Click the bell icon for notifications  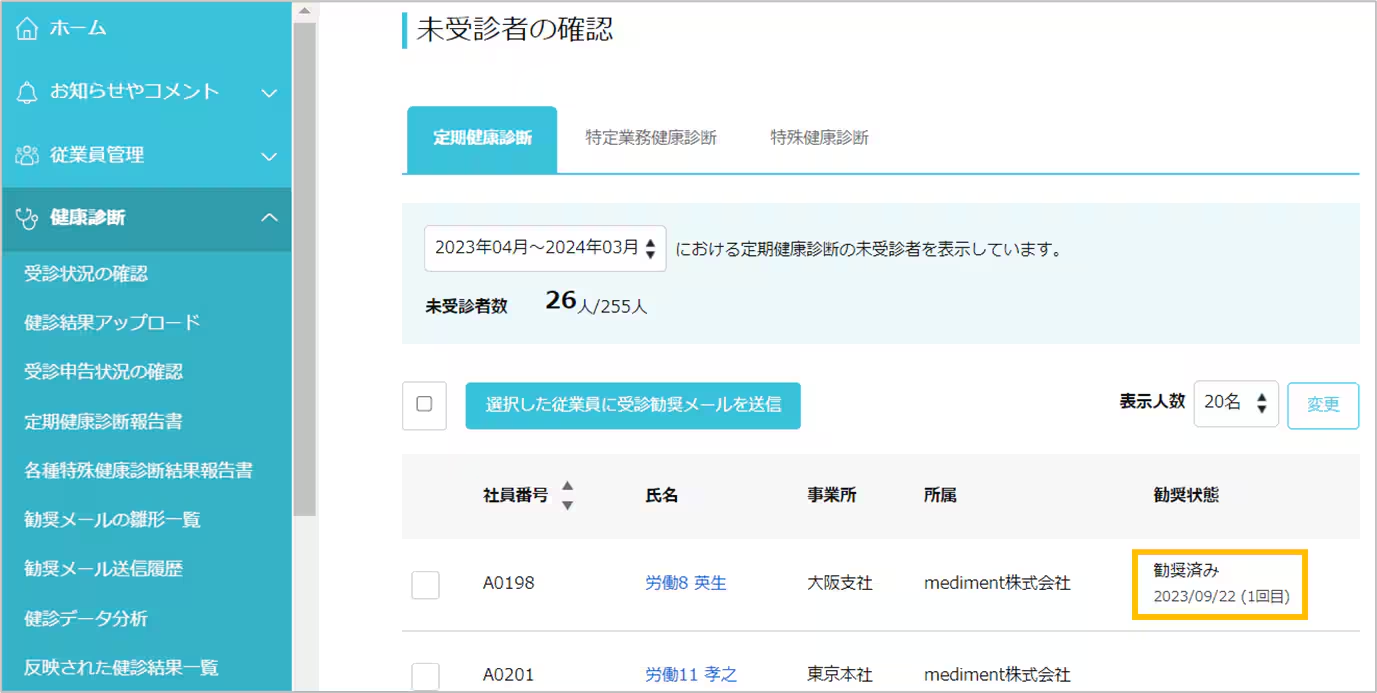coord(28,92)
